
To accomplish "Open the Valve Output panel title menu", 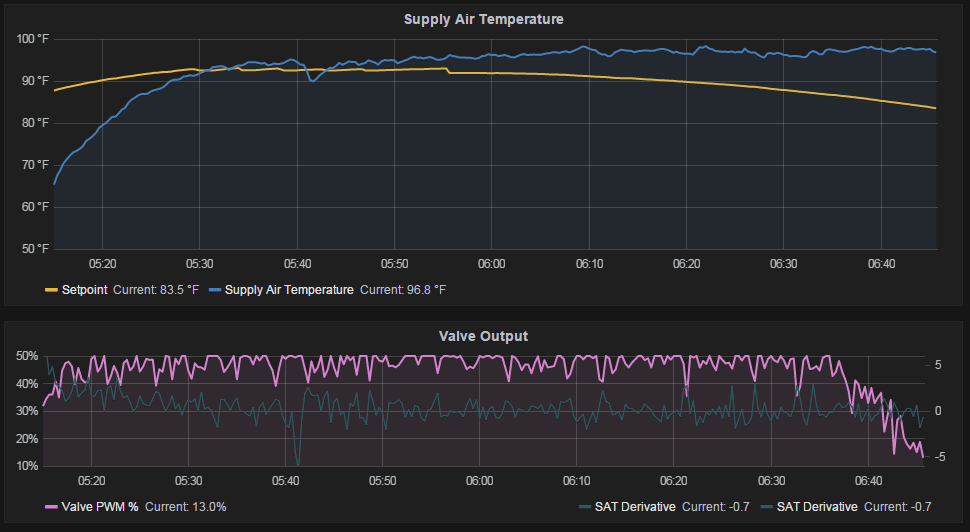I will (x=483, y=336).
